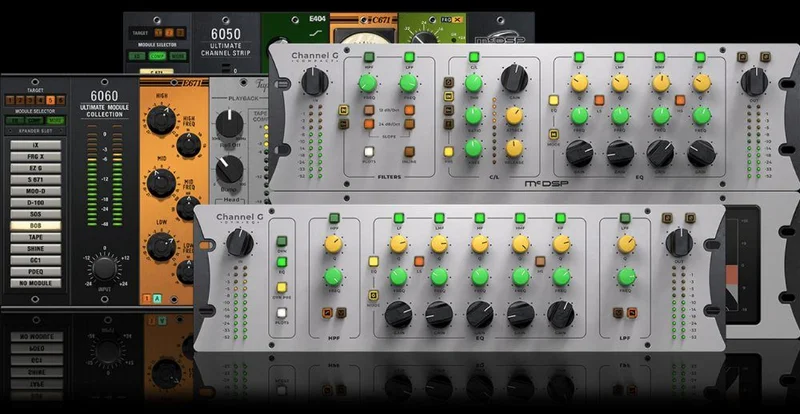Image resolution: width=800 pixels, height=414 pixels.
Task: Select HPF 24 dB/Oct slope button
Action: (369, 124)
